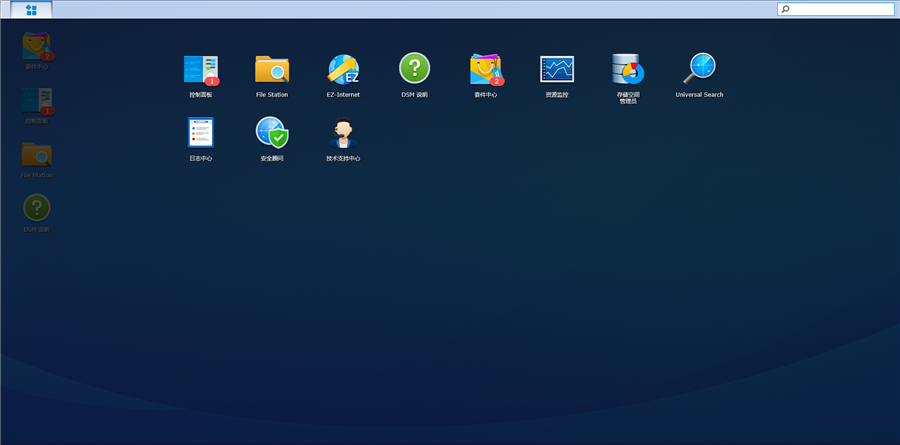Launch File Station from the main menu grid
This screenshot has height=445, width=900.
271,69
